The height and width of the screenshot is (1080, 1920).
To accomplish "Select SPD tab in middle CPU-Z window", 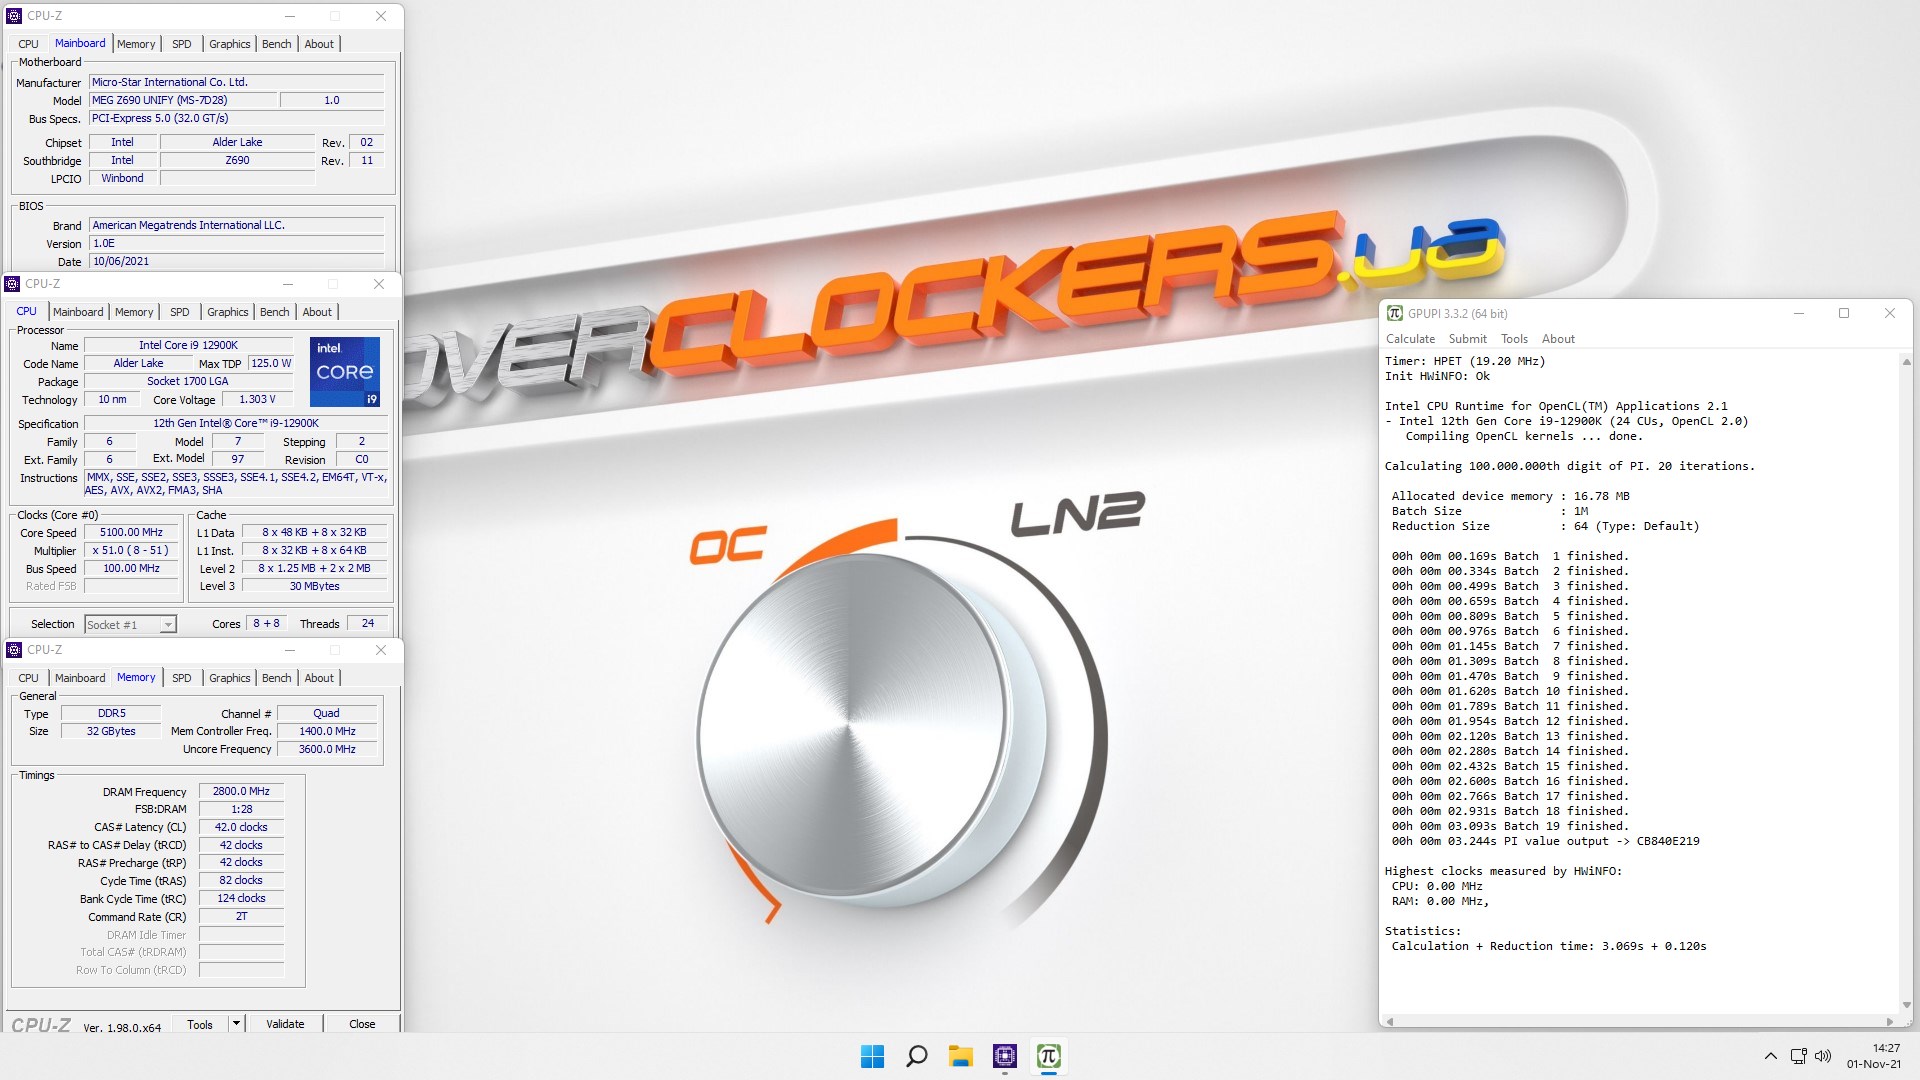I will (x=179, y=312).
